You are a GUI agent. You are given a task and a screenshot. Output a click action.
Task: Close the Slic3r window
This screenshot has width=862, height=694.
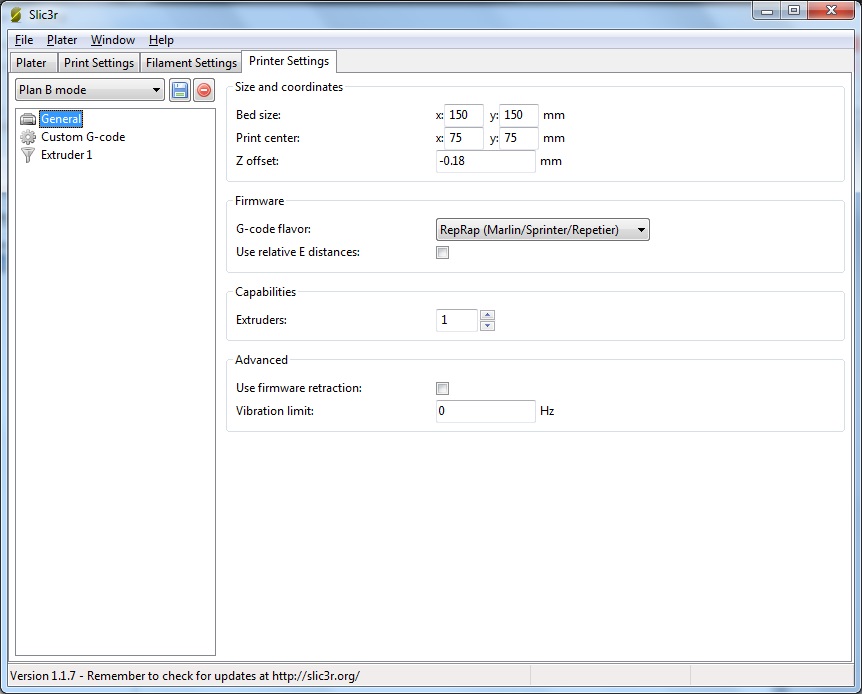tap(831, 10)
